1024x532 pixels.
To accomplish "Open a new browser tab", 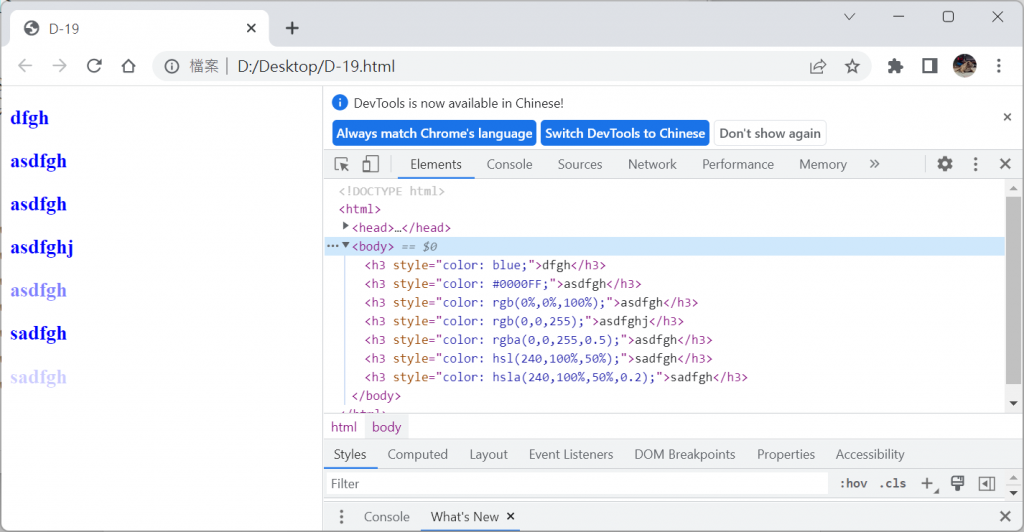I will 292,28.
